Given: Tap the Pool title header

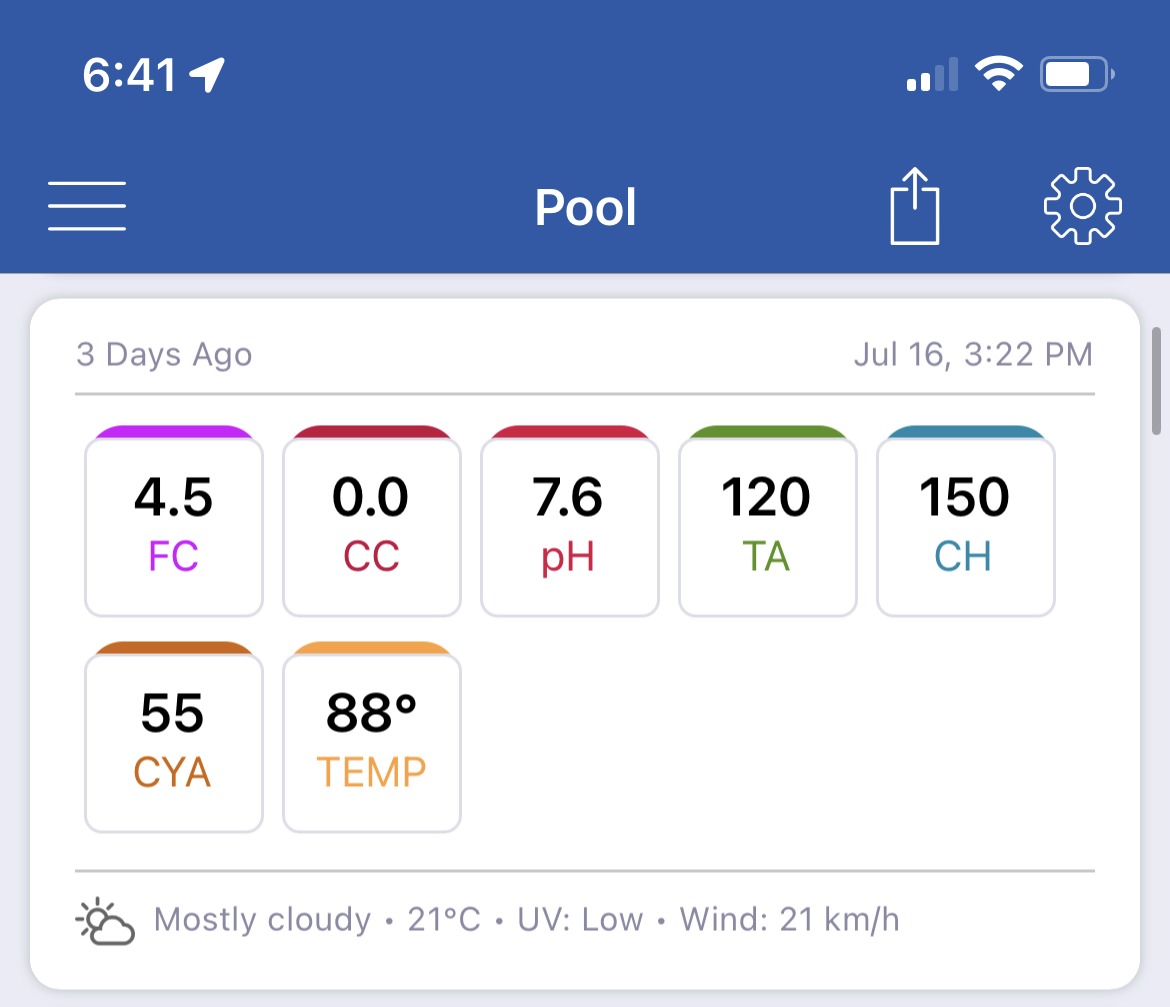Looking at the screenshot, I should pos(586,207).
